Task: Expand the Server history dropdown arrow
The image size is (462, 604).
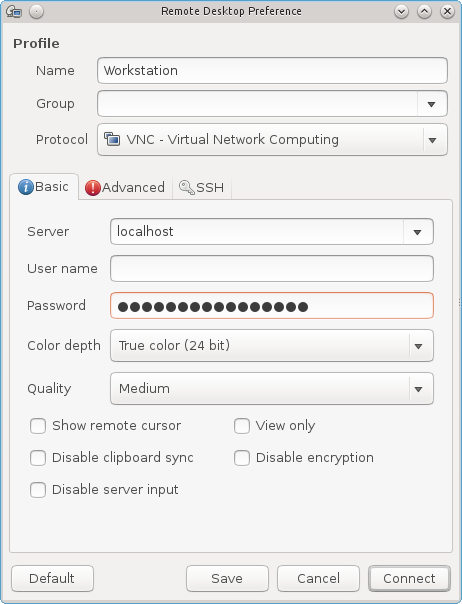Action: point(418,232)
